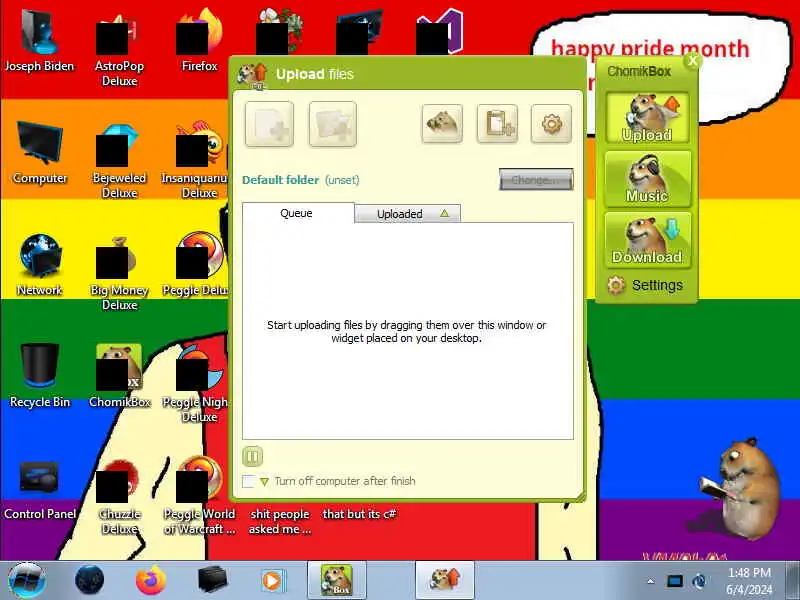
Task: Select the Chuzzle Deluxe desktop shortcut
Action: pyautogui.click(x=119, y=497)
